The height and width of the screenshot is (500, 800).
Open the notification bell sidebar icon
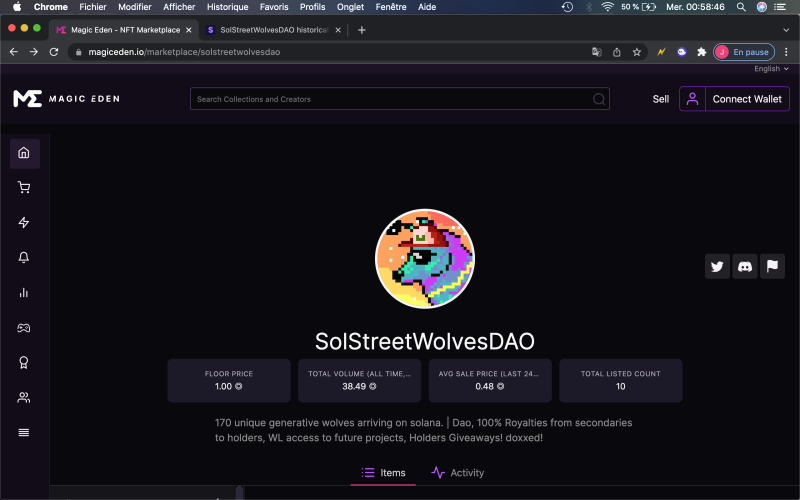(24, 257)
